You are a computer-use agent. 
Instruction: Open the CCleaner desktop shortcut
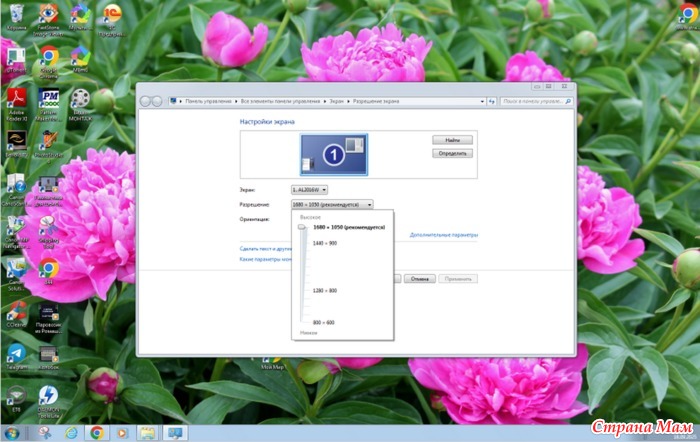click(17, 312)
